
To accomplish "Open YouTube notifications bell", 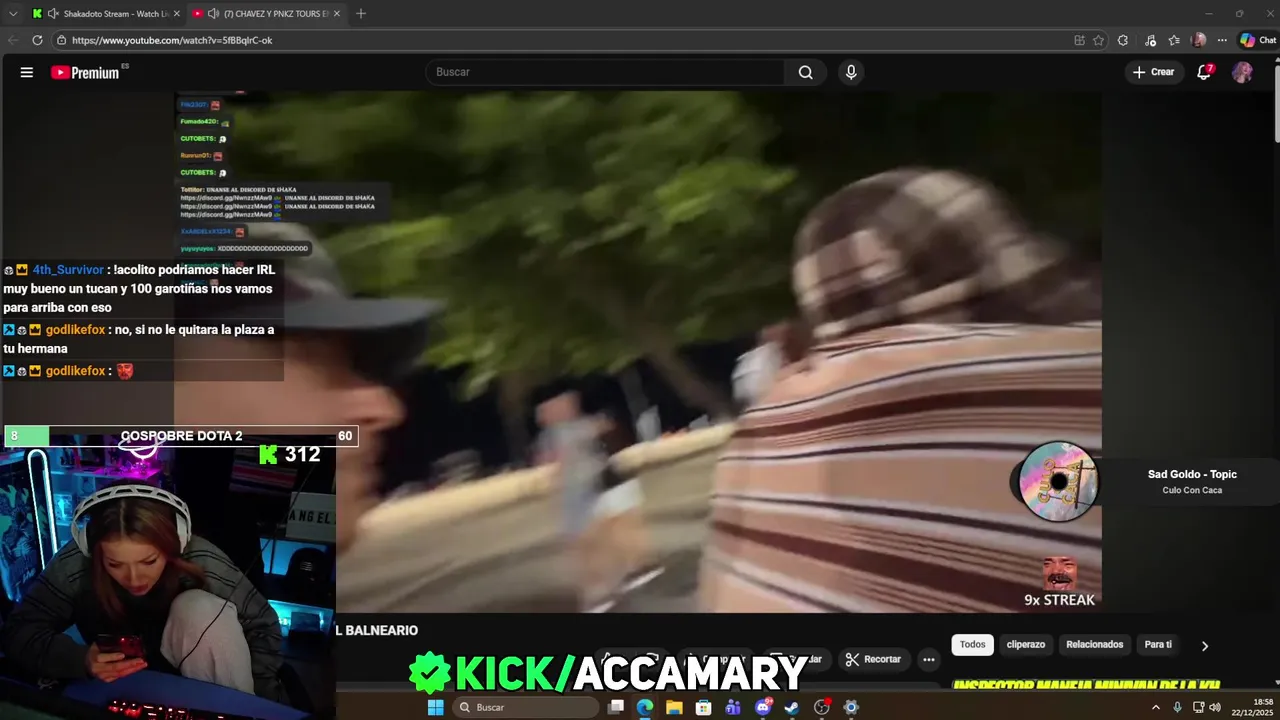I will tap(1204, 72).
